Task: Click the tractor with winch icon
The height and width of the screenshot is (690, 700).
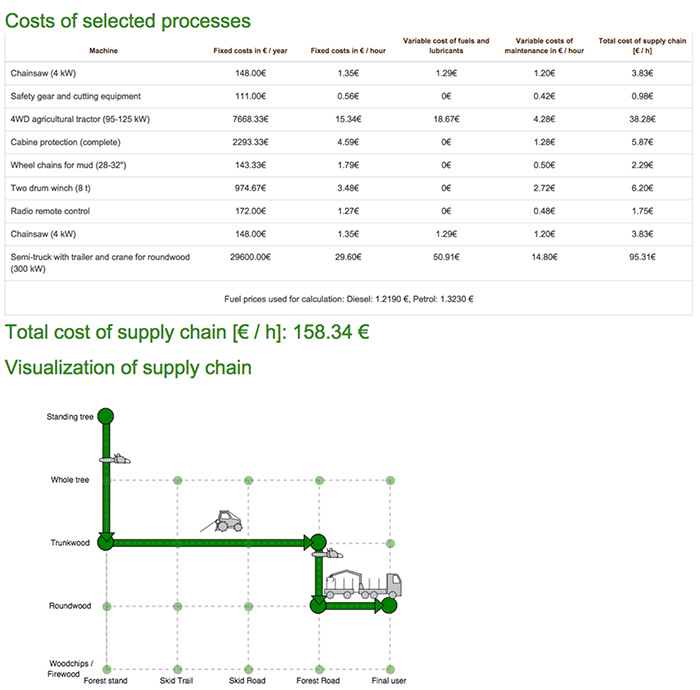Action: coord(228,521)
